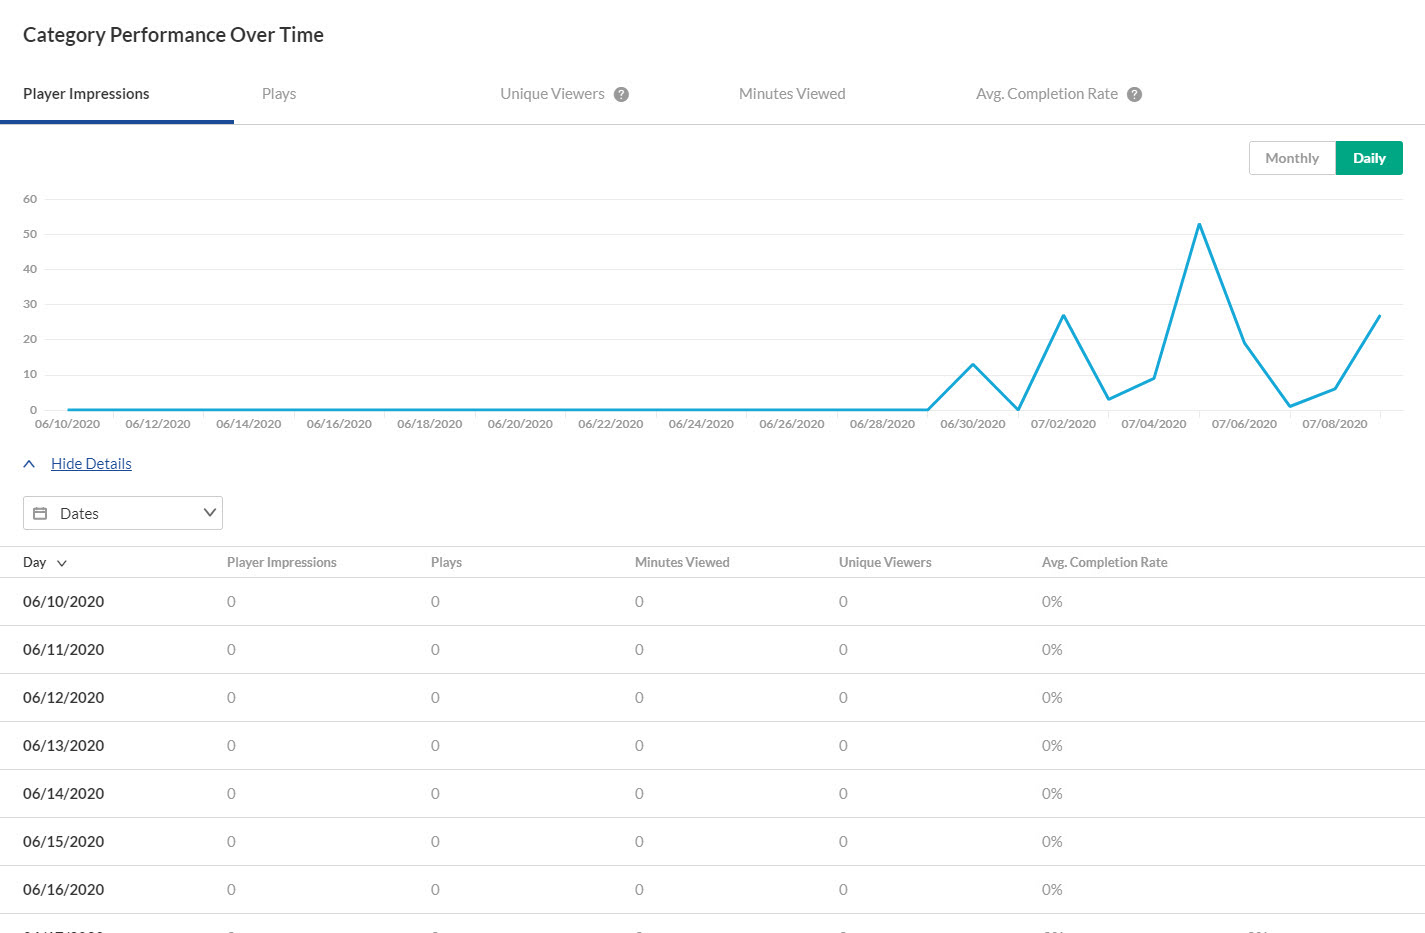Viewport: 1425px width, 933px height.
Task: Click the collapse chevron beside Hide Details
Action: click(x=29, y=464)
